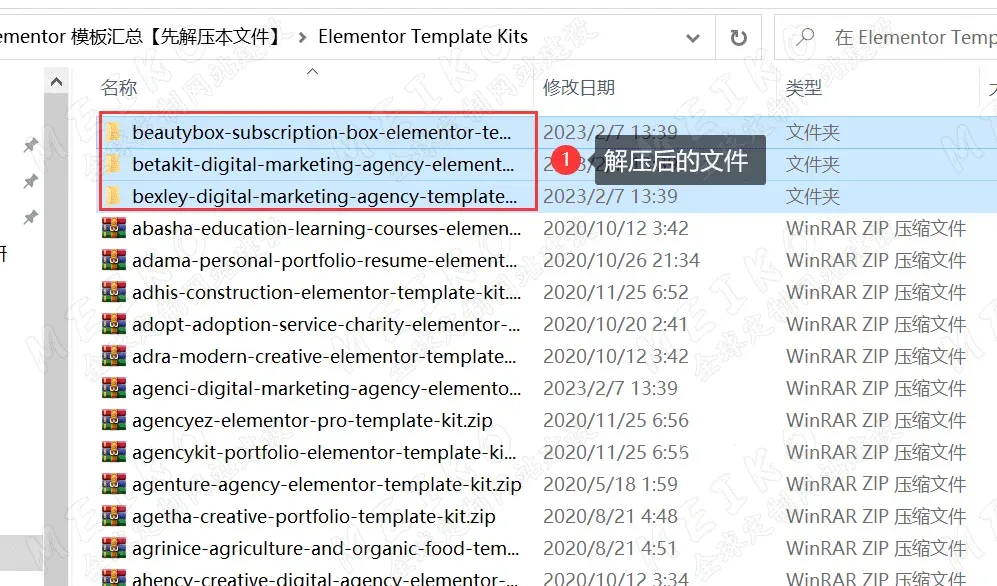Click the first pinned quick-access pin icon

31,146
